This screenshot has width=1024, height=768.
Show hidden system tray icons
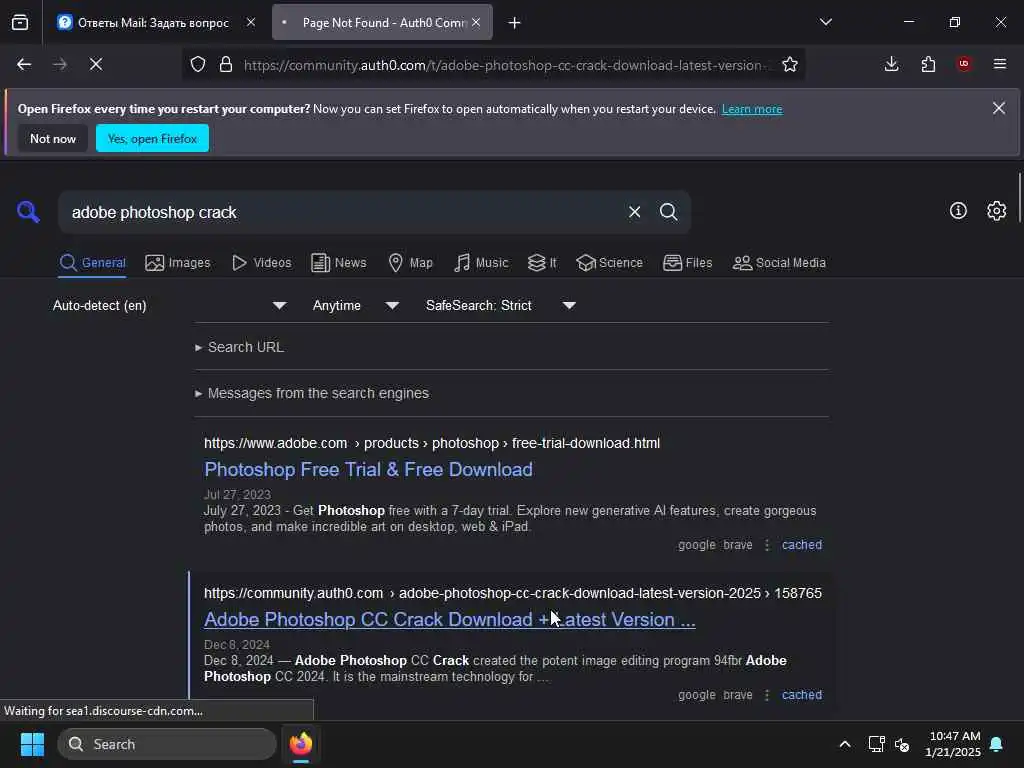click(844, 744)
